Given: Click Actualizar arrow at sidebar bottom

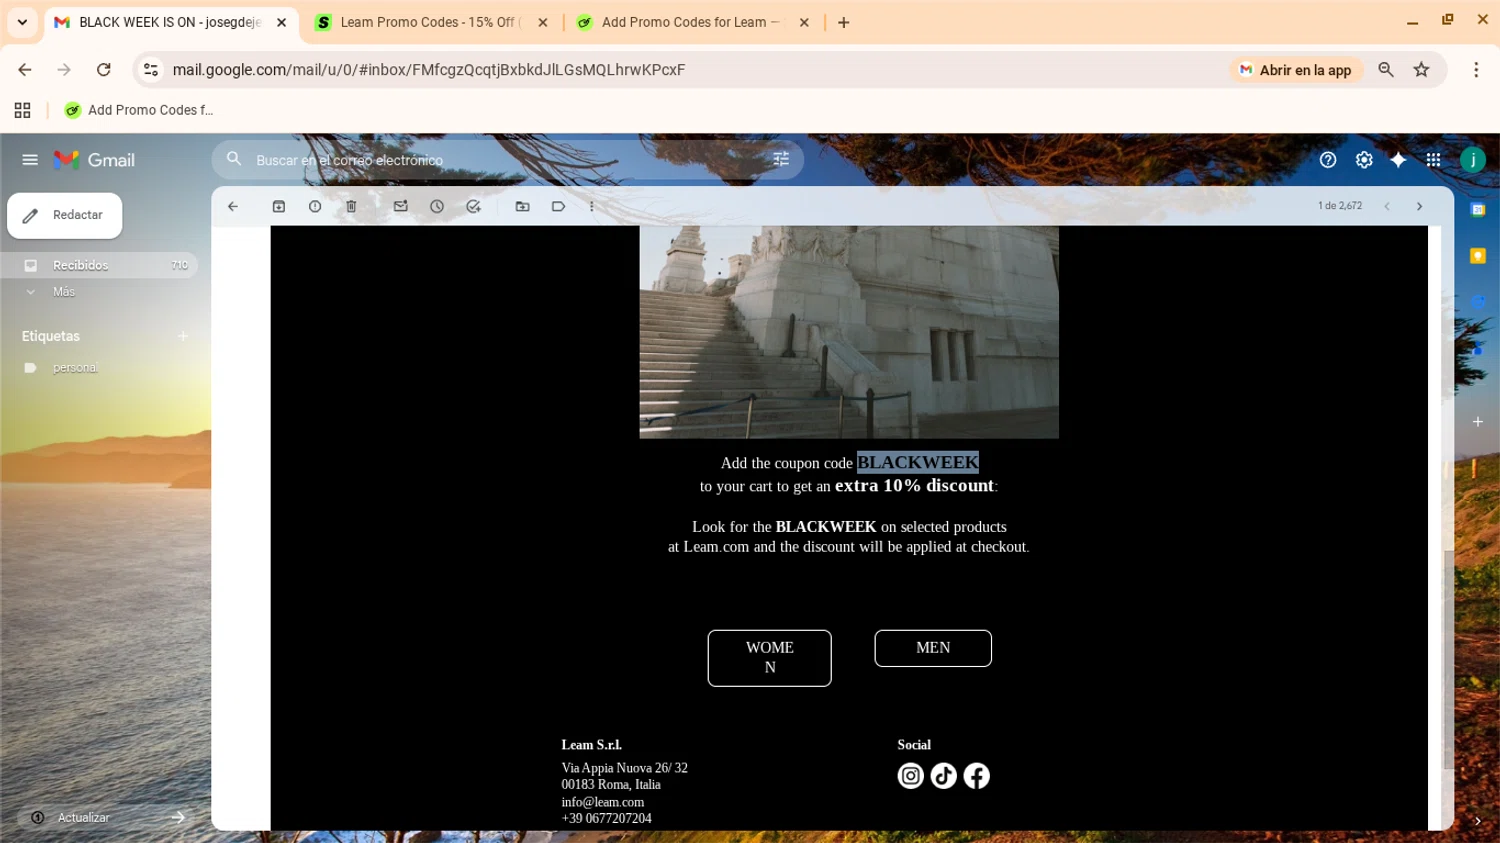Looking at the screenshot, I should 178,818.
